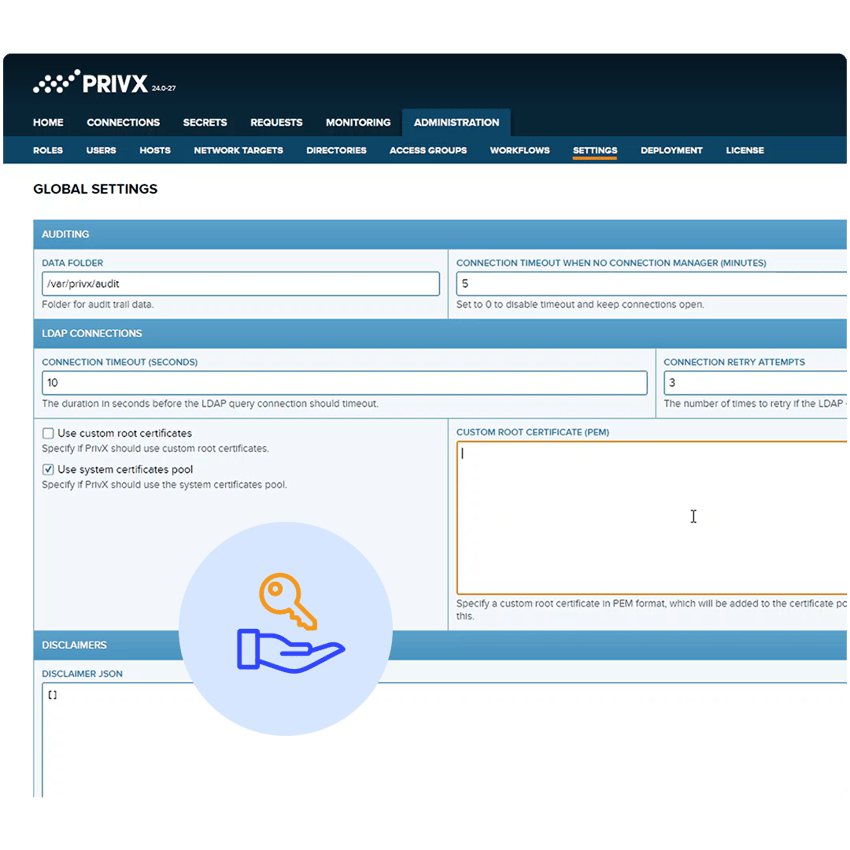Viewport: 850px width, 850px height.
Task: Open the Secrets section
Action: 205,122
